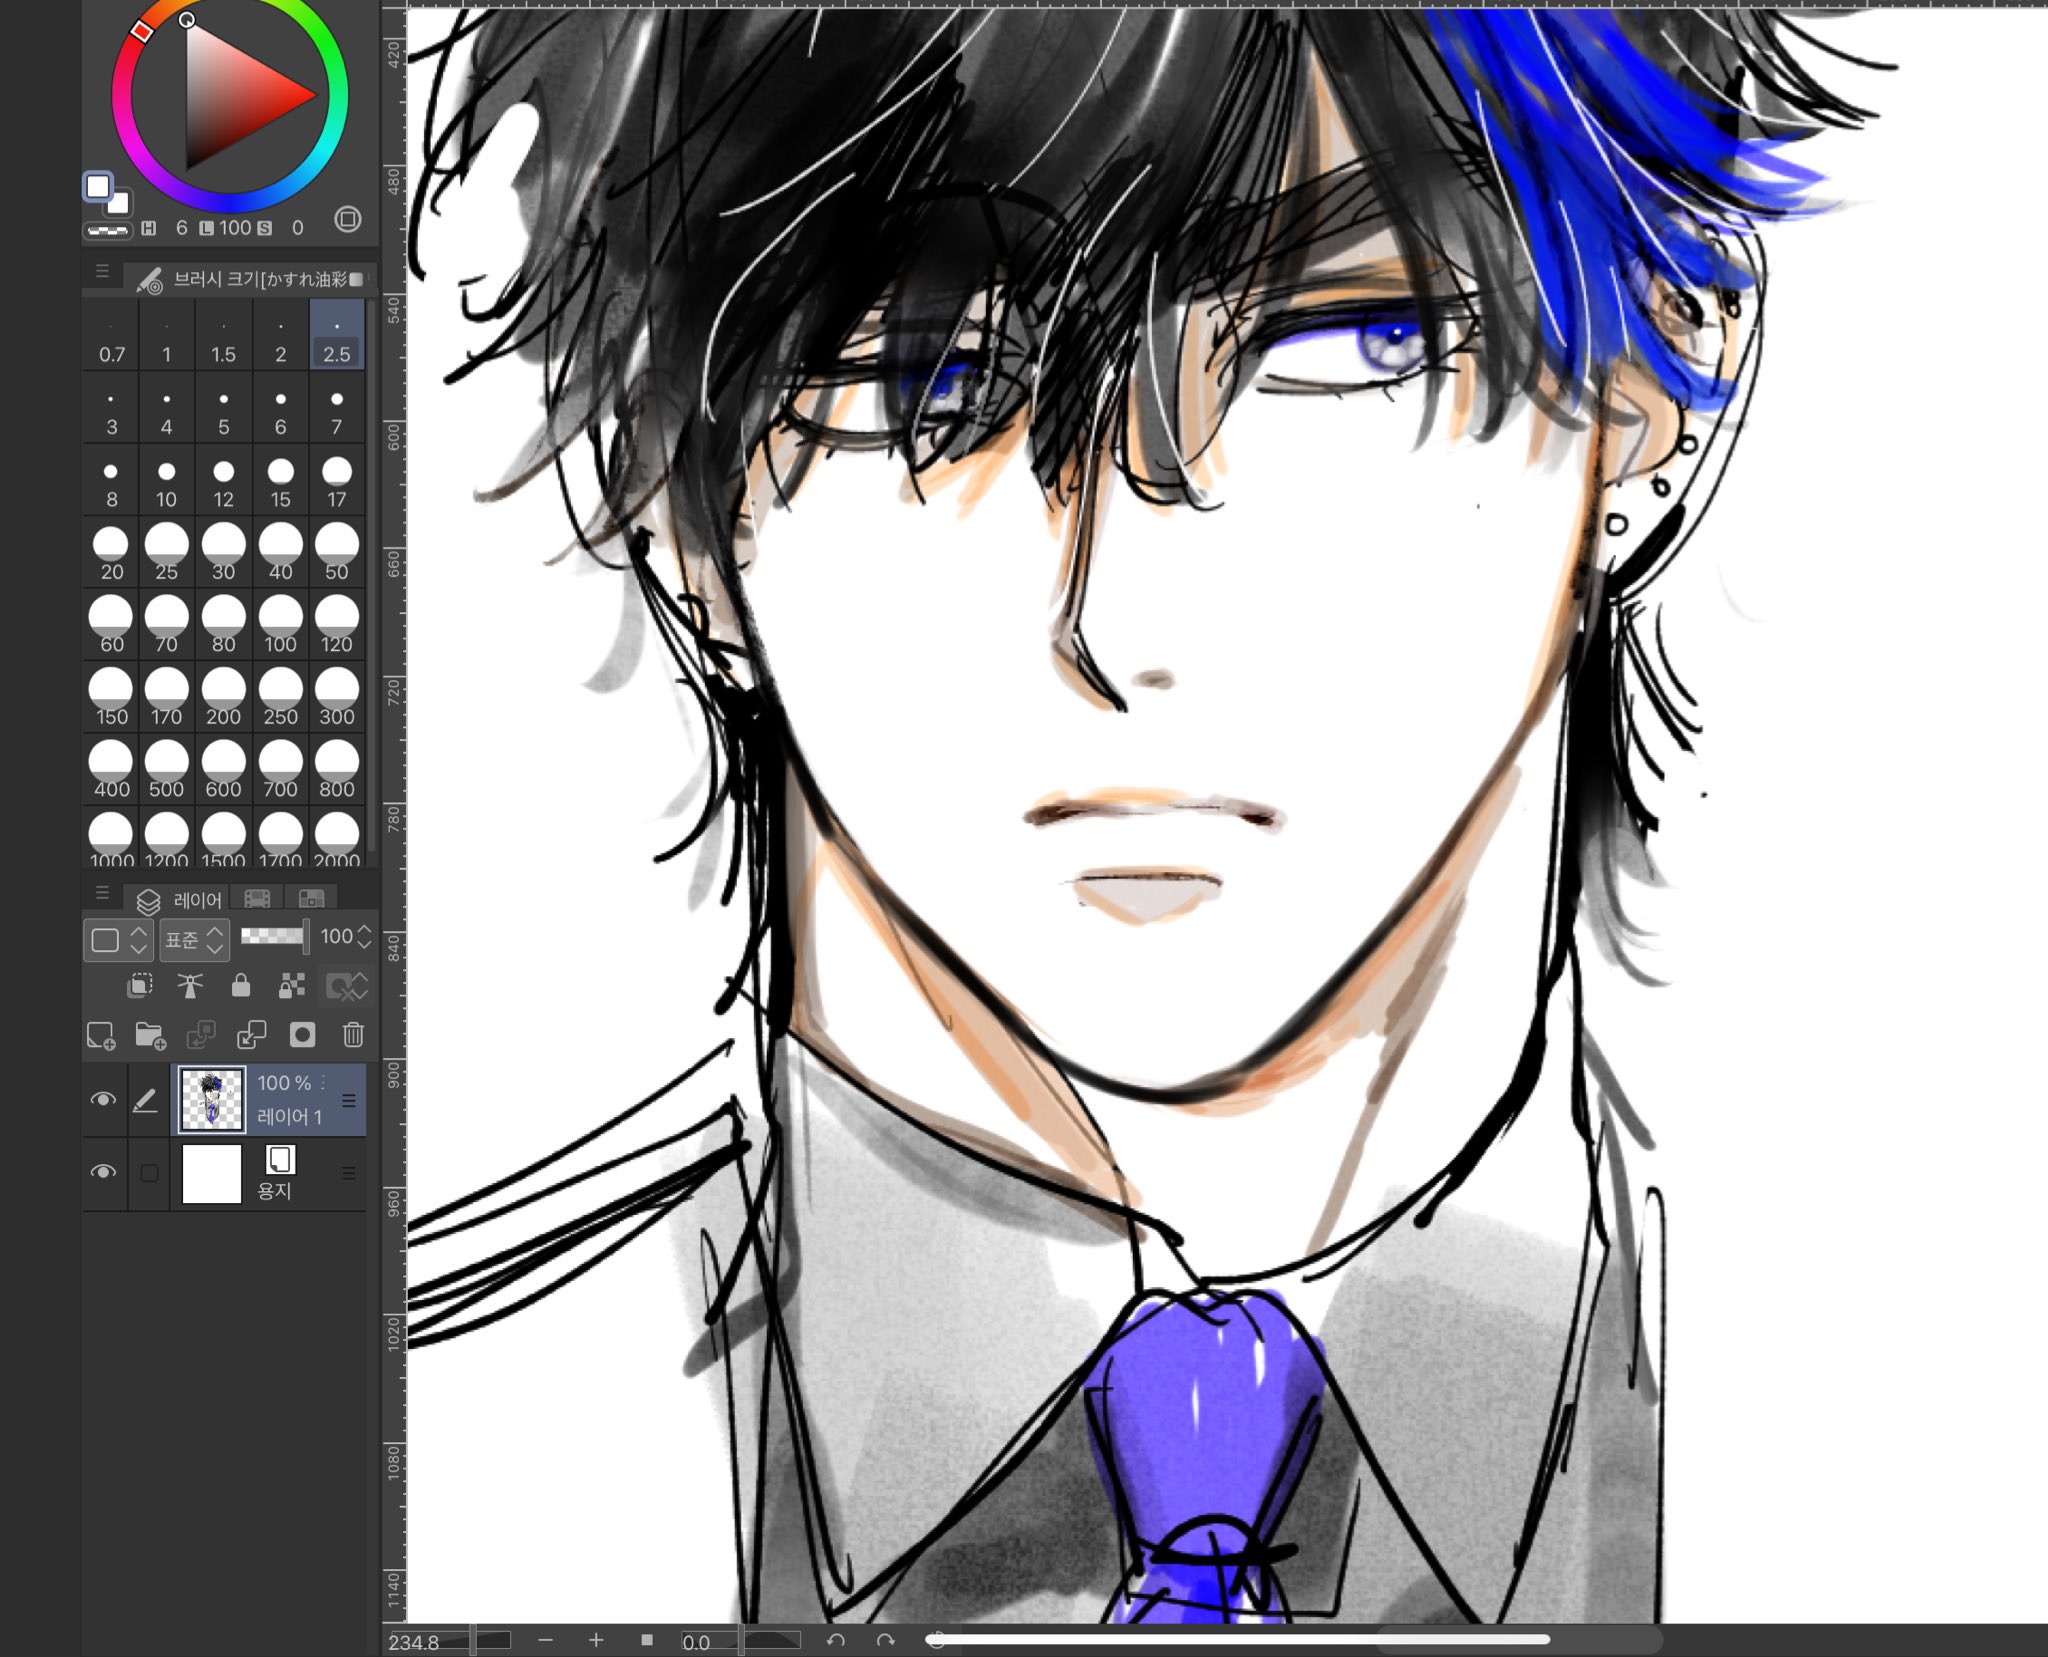Click the clip to layer below icon
This screenshot has width=2048, height=1657.
click(140, 986)
